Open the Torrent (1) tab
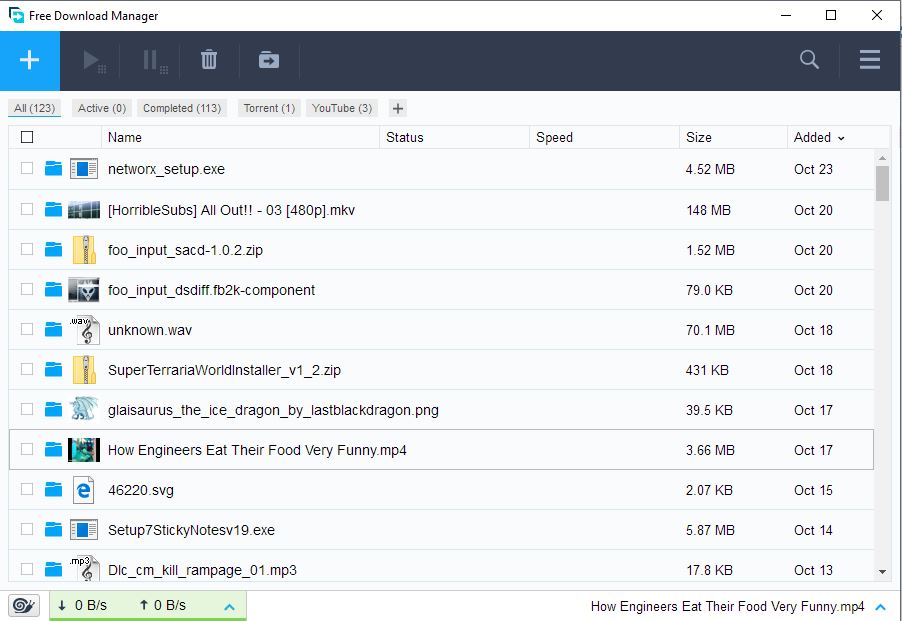902x621 pixels. click(x=267, y=107)
